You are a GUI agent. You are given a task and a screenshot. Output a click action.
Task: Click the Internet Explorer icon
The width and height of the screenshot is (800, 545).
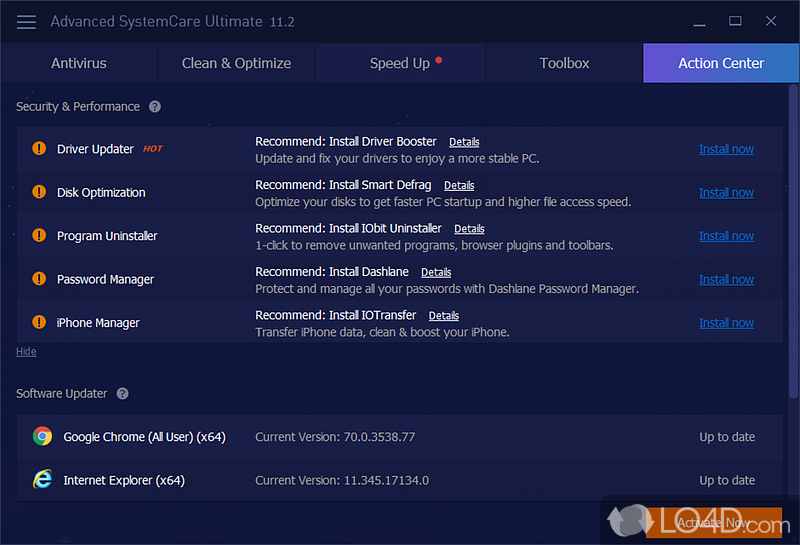click(x=42, y=479)
